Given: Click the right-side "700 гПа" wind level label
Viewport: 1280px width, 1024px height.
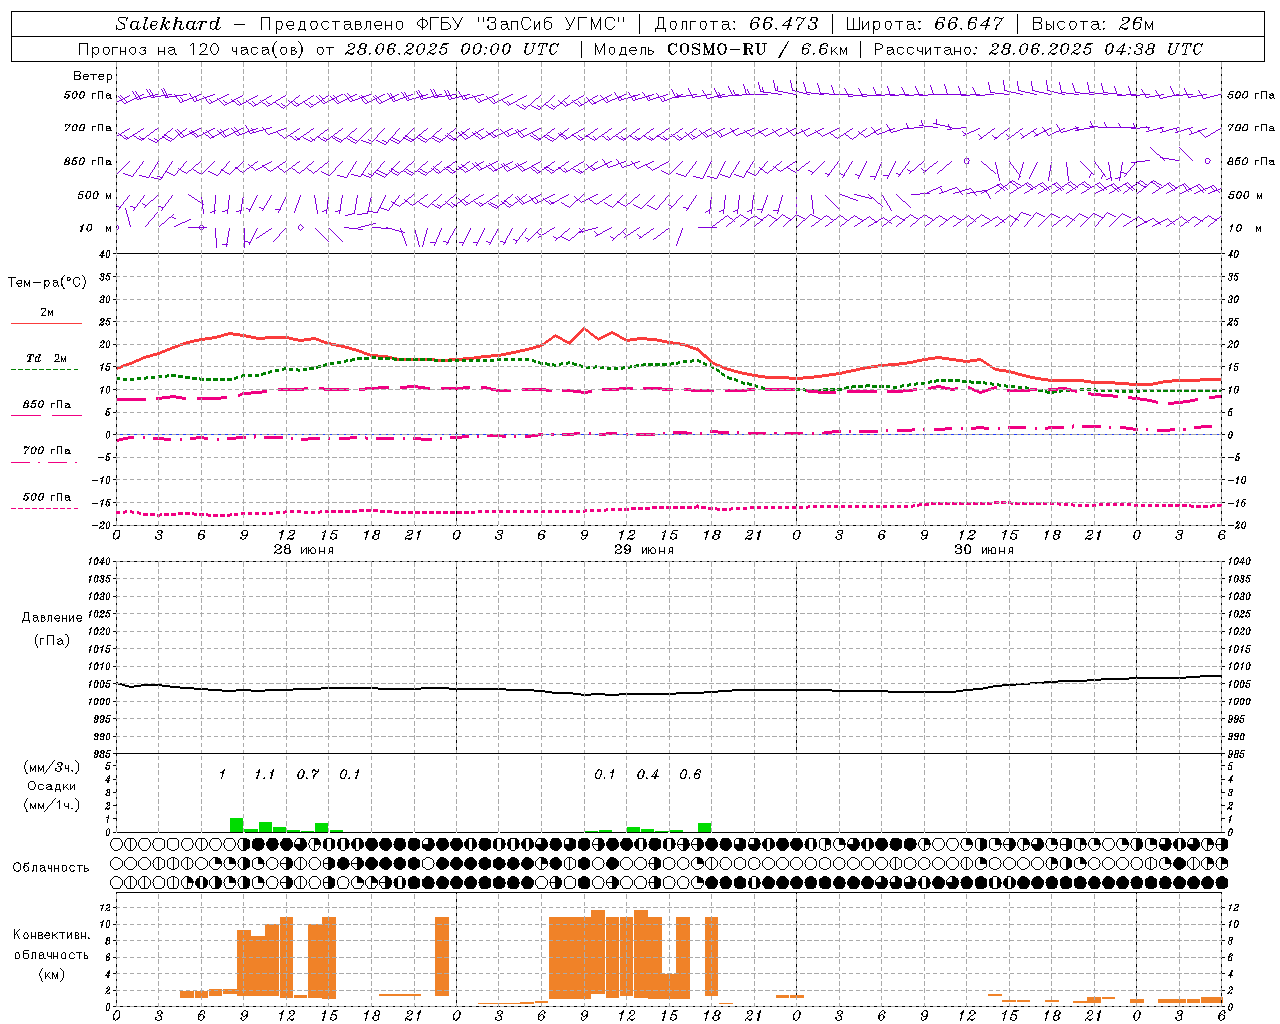Looking at the screenshot, I should [1251, 128].
